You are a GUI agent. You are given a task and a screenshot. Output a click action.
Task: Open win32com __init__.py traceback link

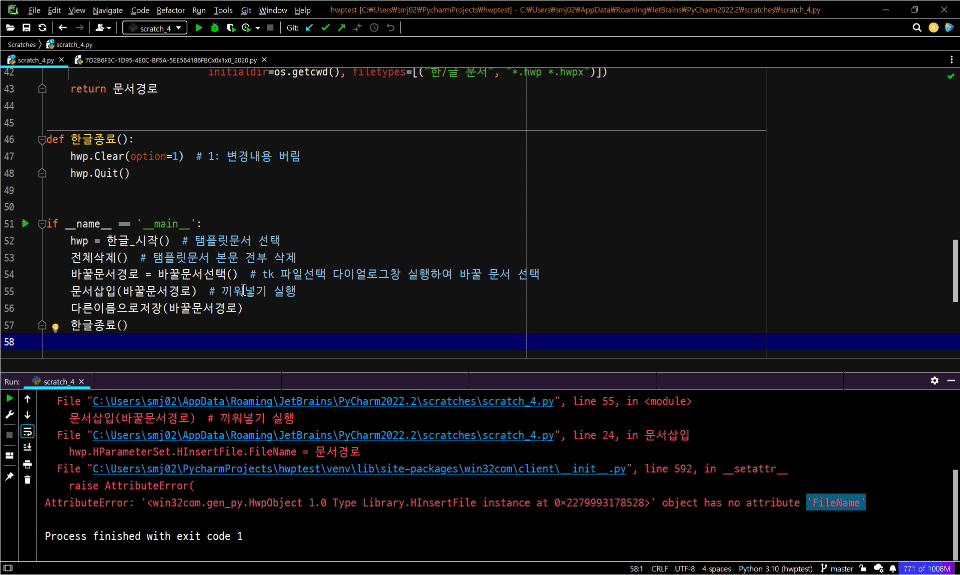tap(359, 468)
